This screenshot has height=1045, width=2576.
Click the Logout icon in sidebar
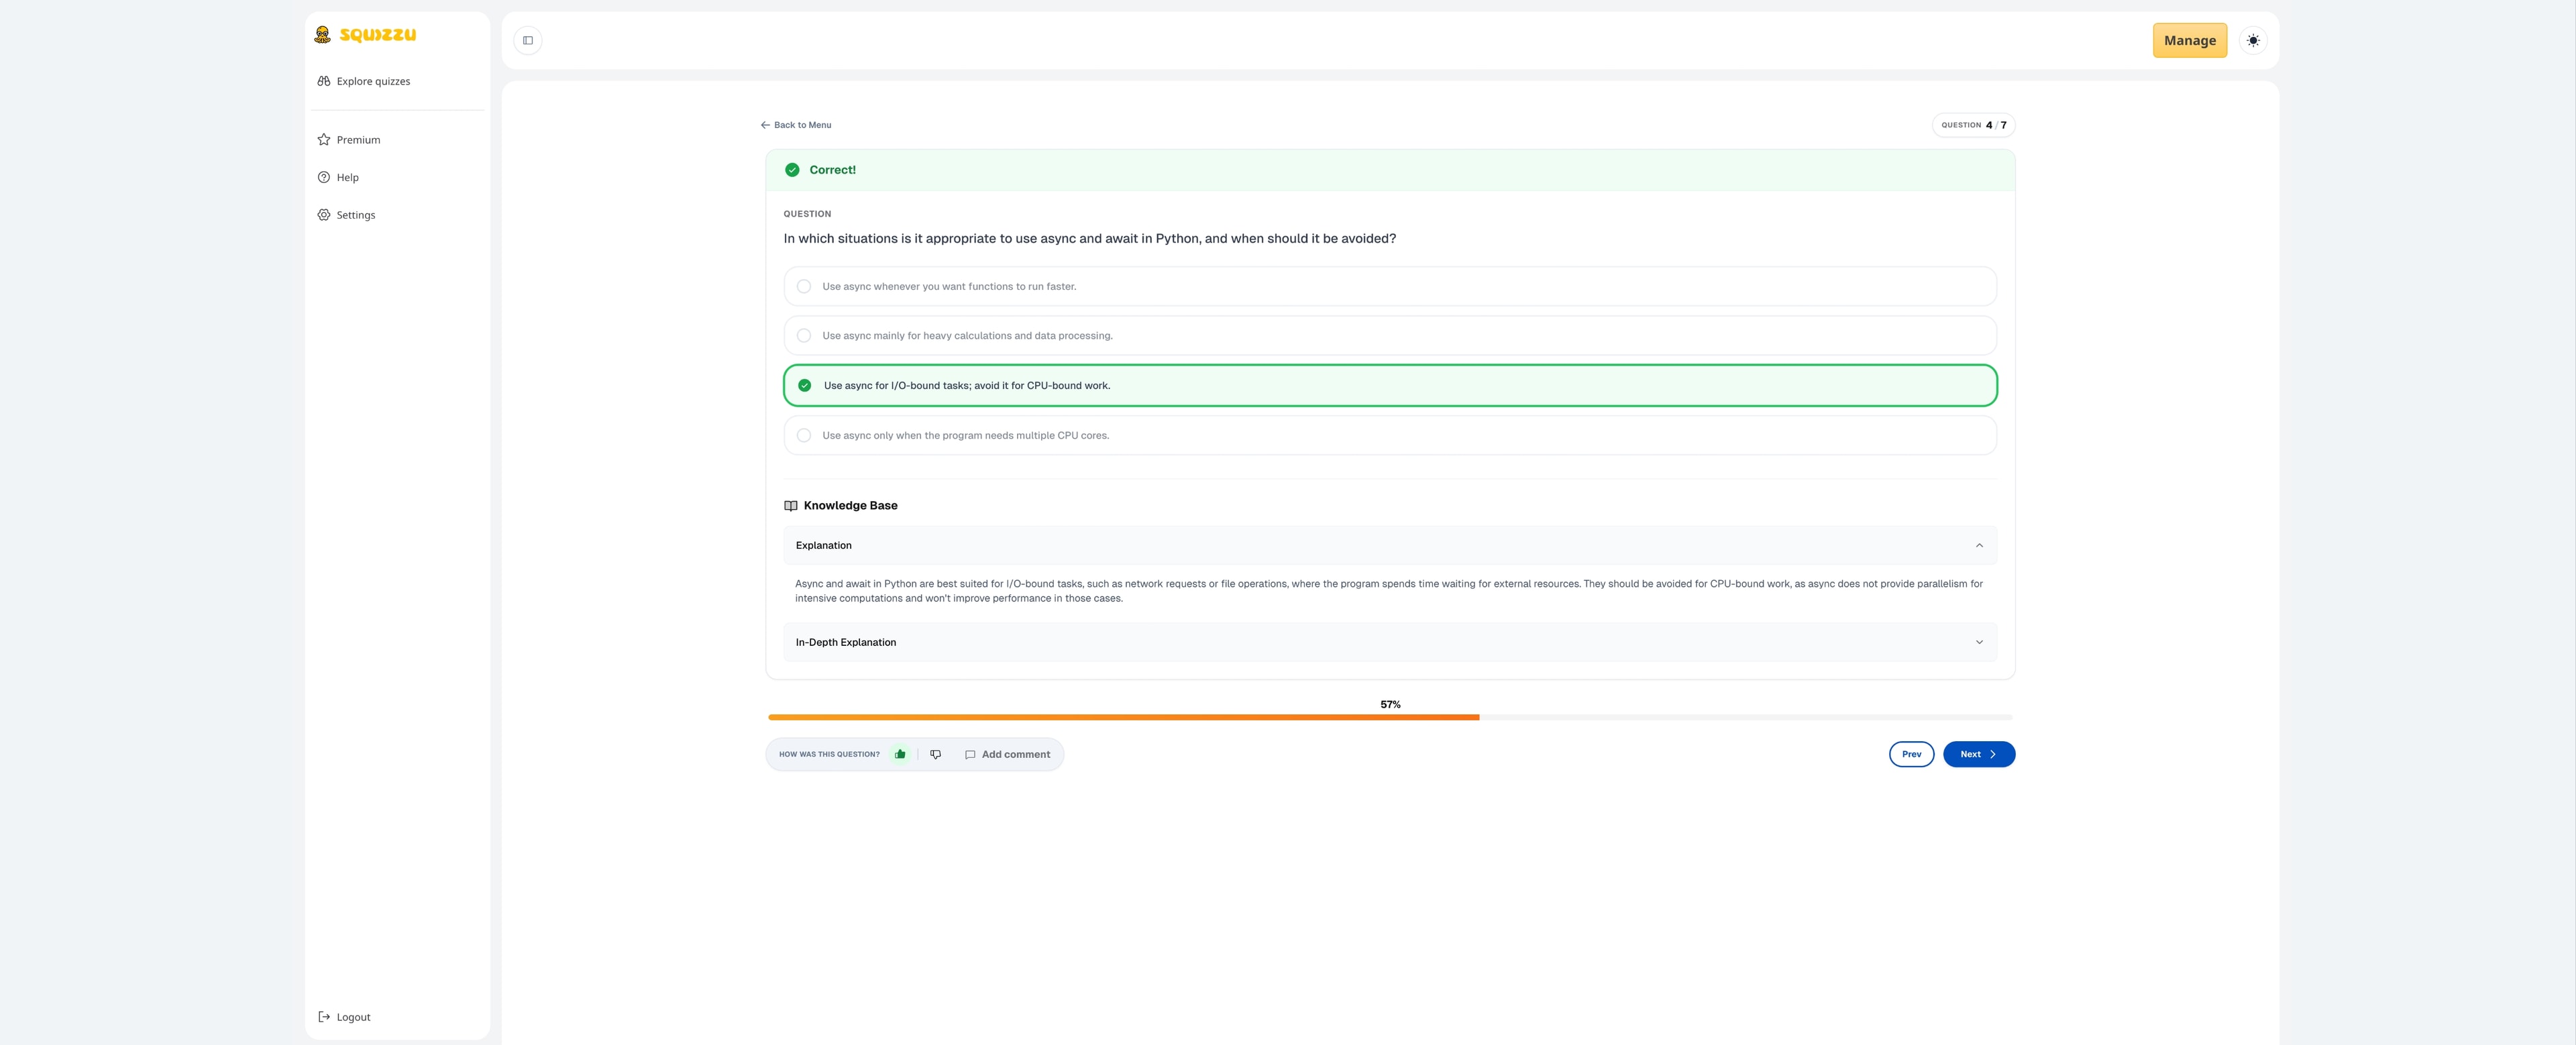tap(324, 1017)
